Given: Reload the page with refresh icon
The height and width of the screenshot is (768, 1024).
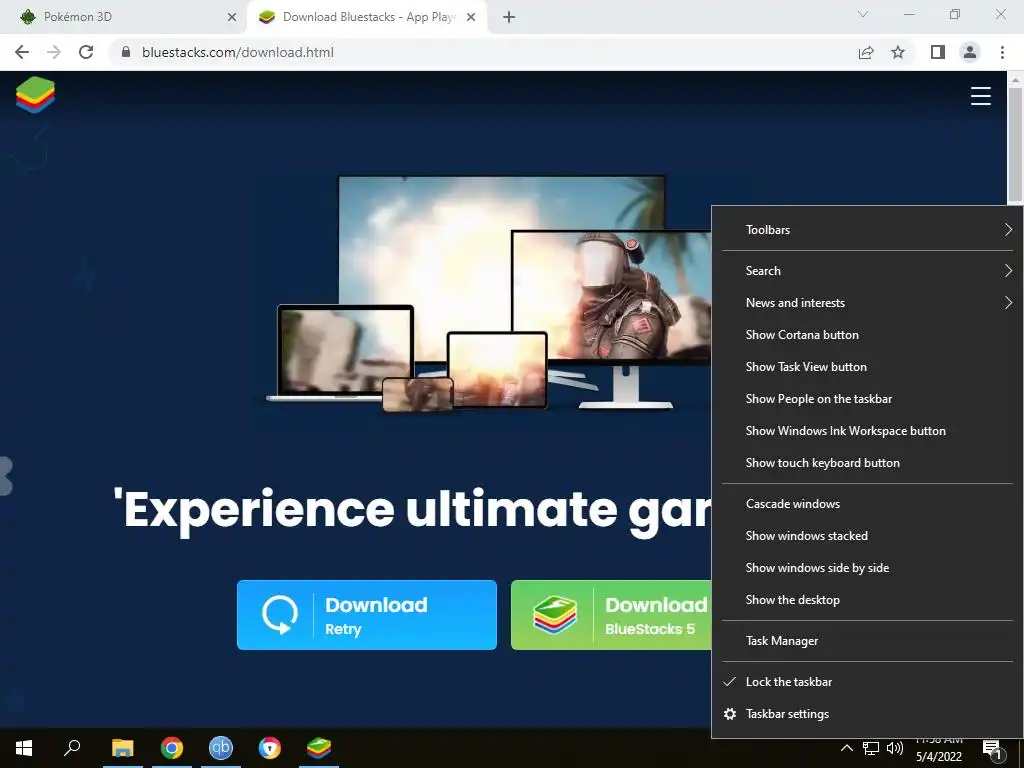Looking at the screenshot, I should point(86,52).
